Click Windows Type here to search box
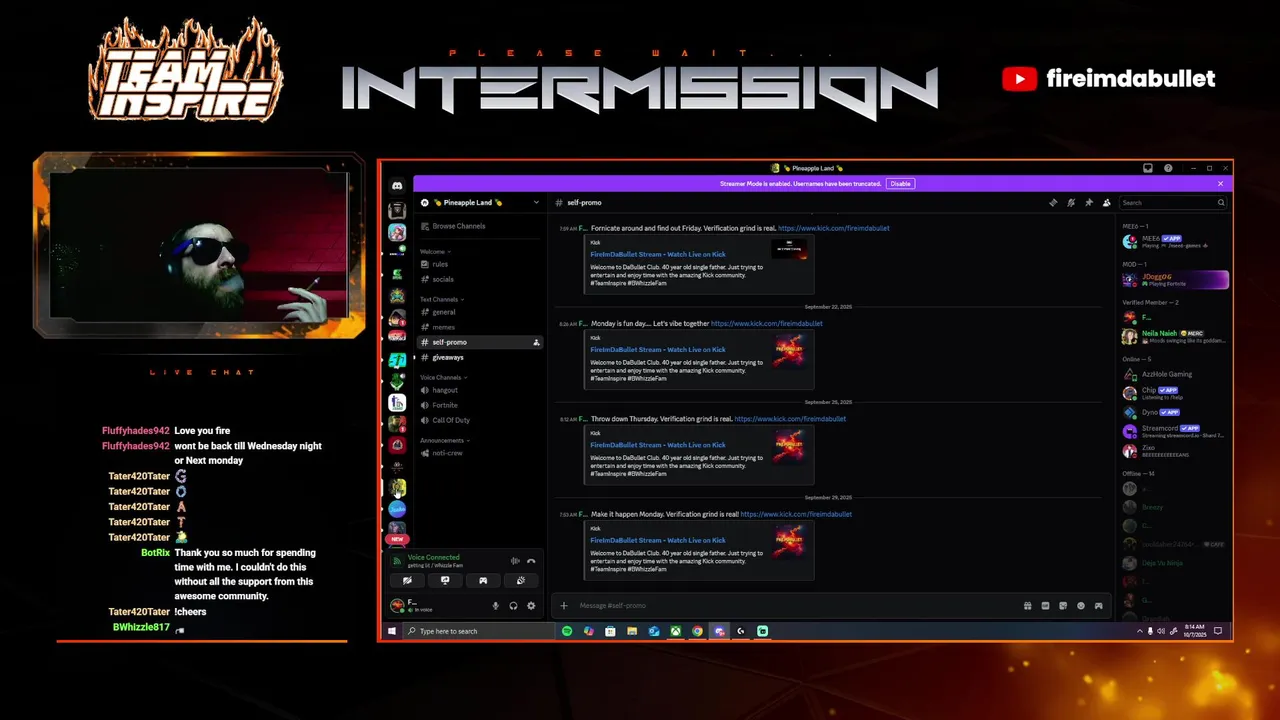The image size is (1280, 720). pos(480,631)
